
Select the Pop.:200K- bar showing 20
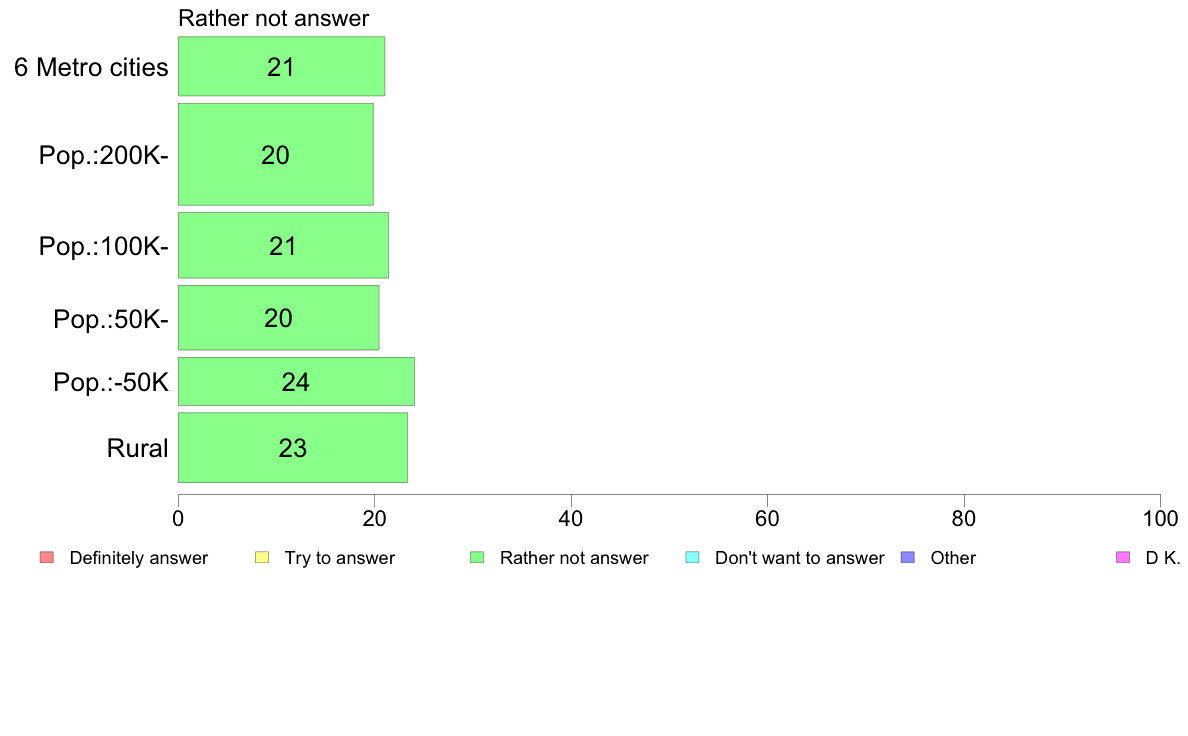[x=276, y=154]
